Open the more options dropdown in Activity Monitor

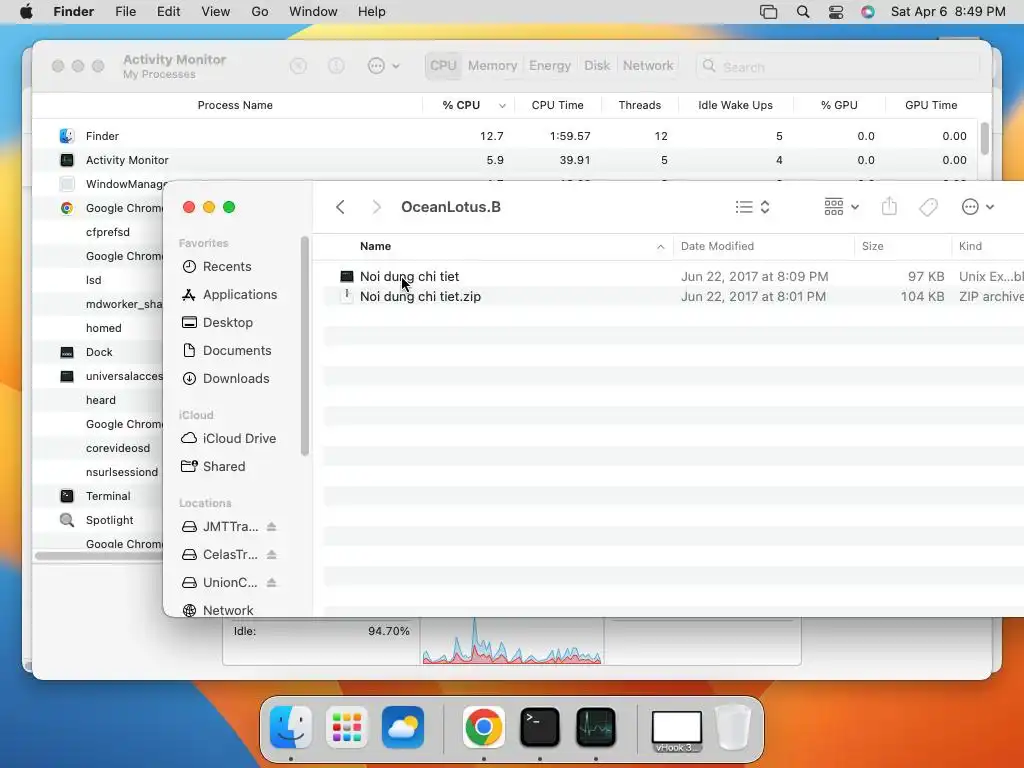383,66
